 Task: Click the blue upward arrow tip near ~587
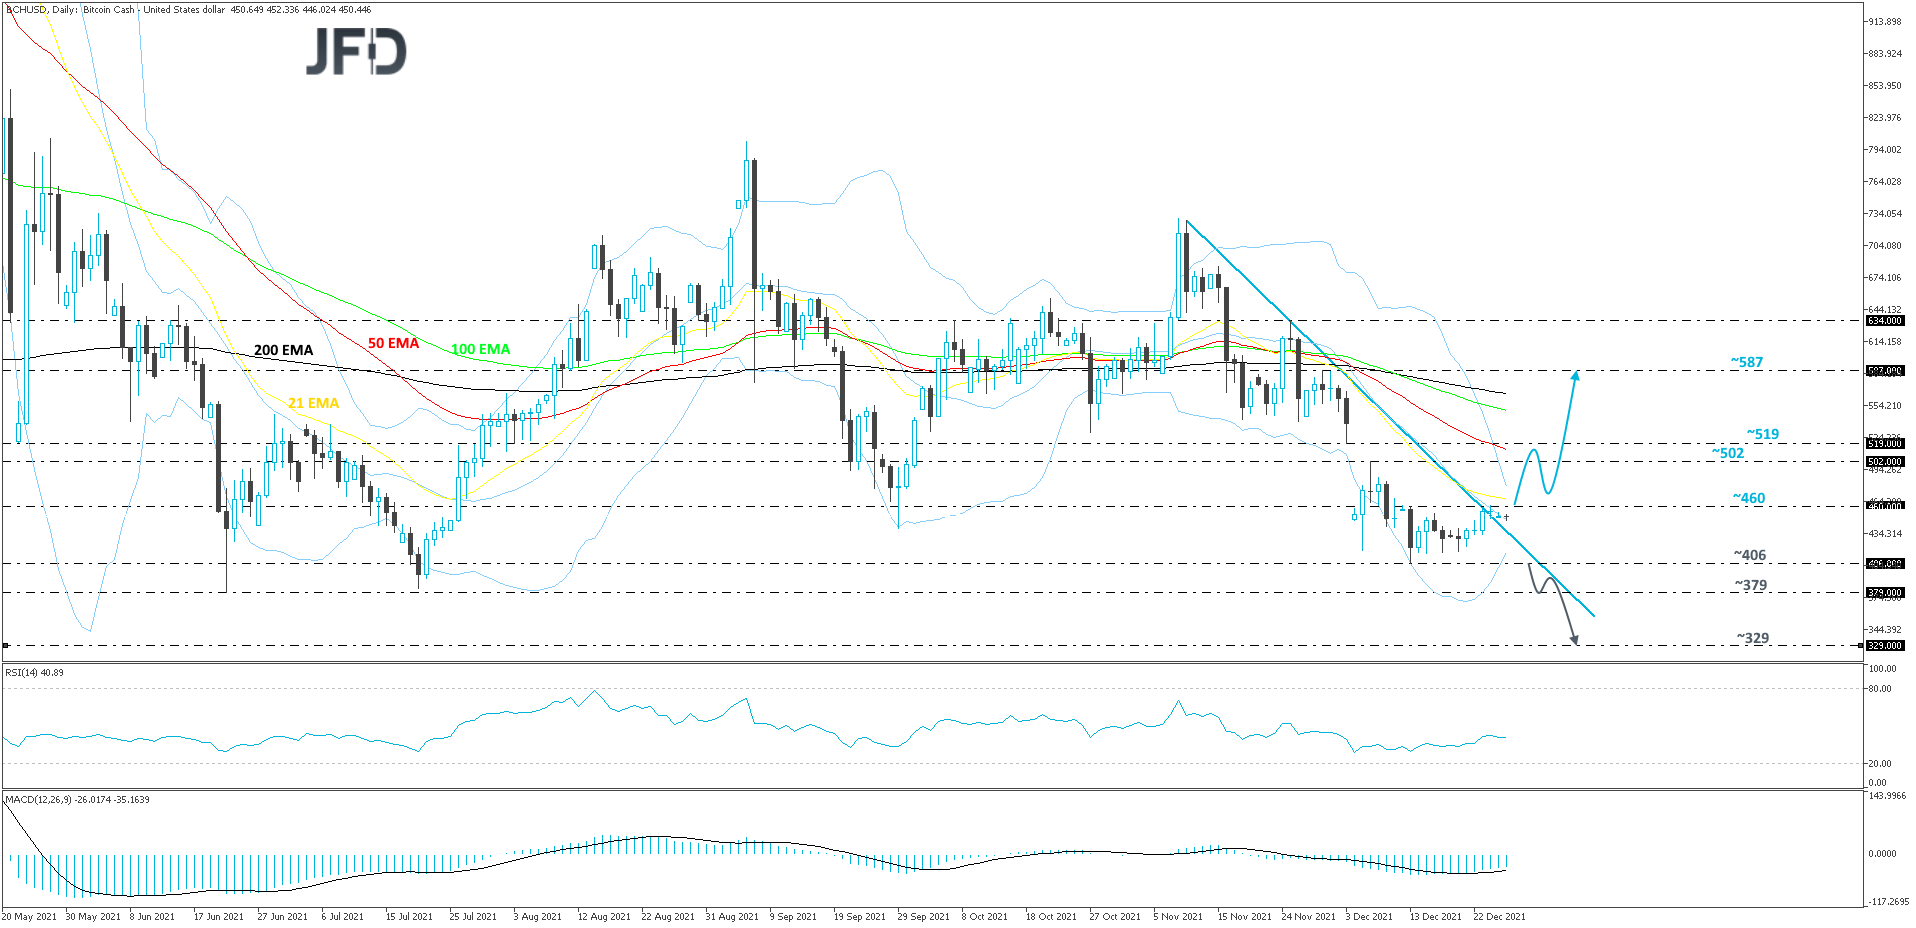tap(1575, 376)
